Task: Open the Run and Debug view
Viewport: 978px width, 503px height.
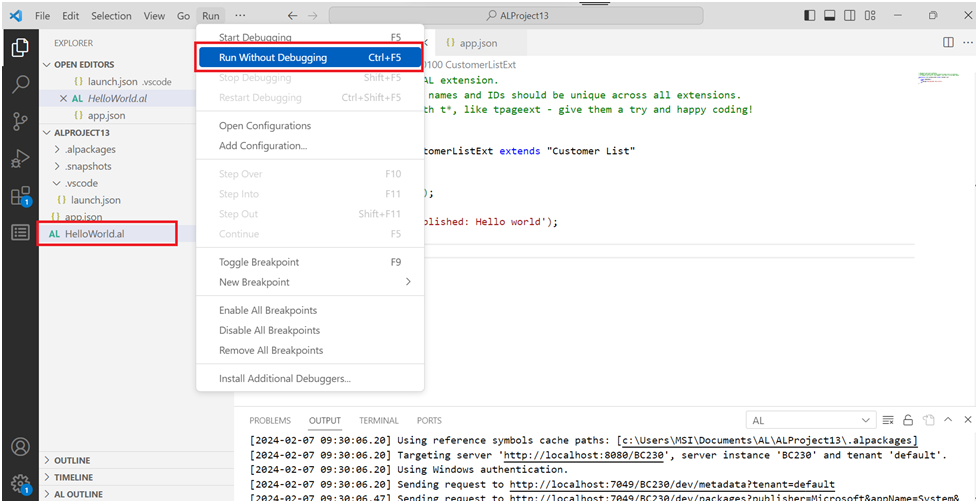Action: [x=19, y=158]
